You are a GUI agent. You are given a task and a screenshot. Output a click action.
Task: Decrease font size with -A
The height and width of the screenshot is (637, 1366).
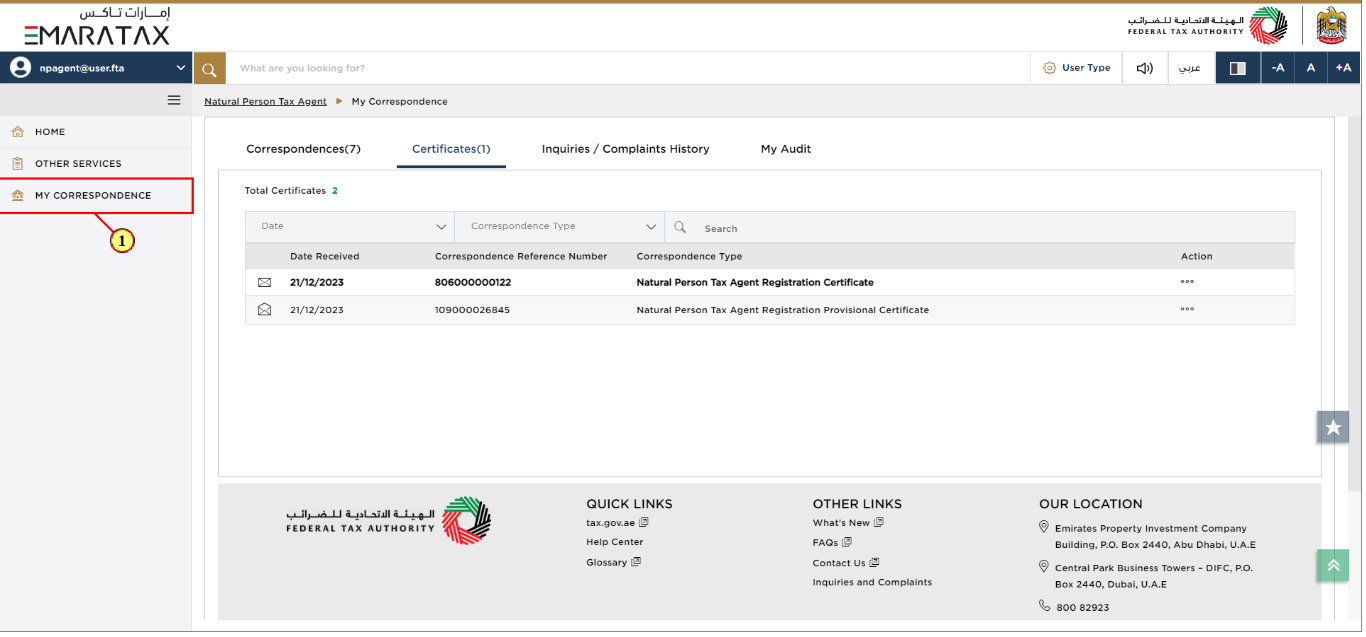pos(1277,68)
